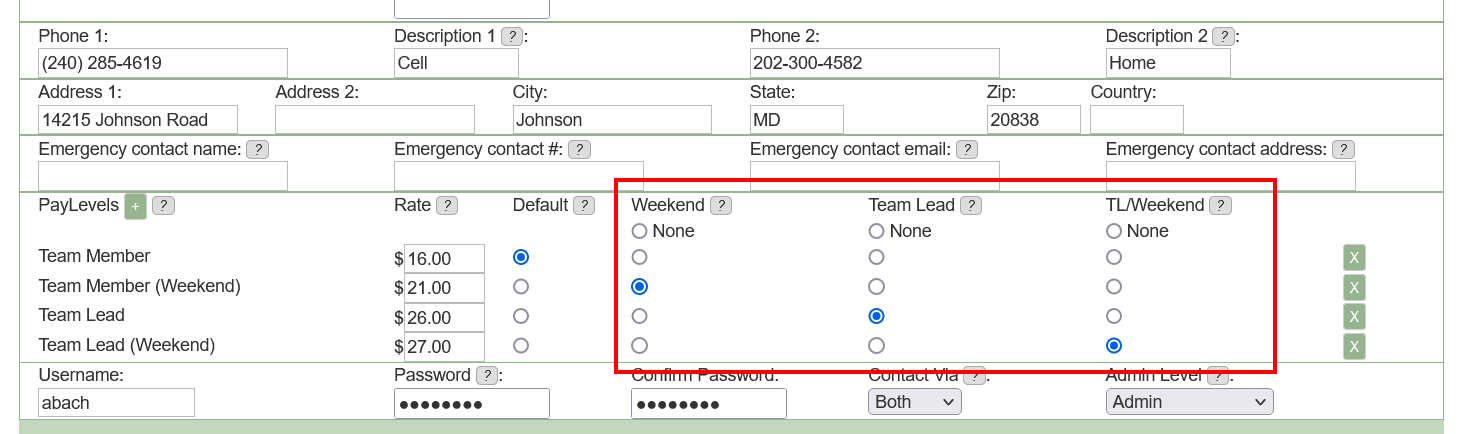Click the green plus icon beside PayLevels
This screenshot has width=1469, height=434.
tap(135, 207)
